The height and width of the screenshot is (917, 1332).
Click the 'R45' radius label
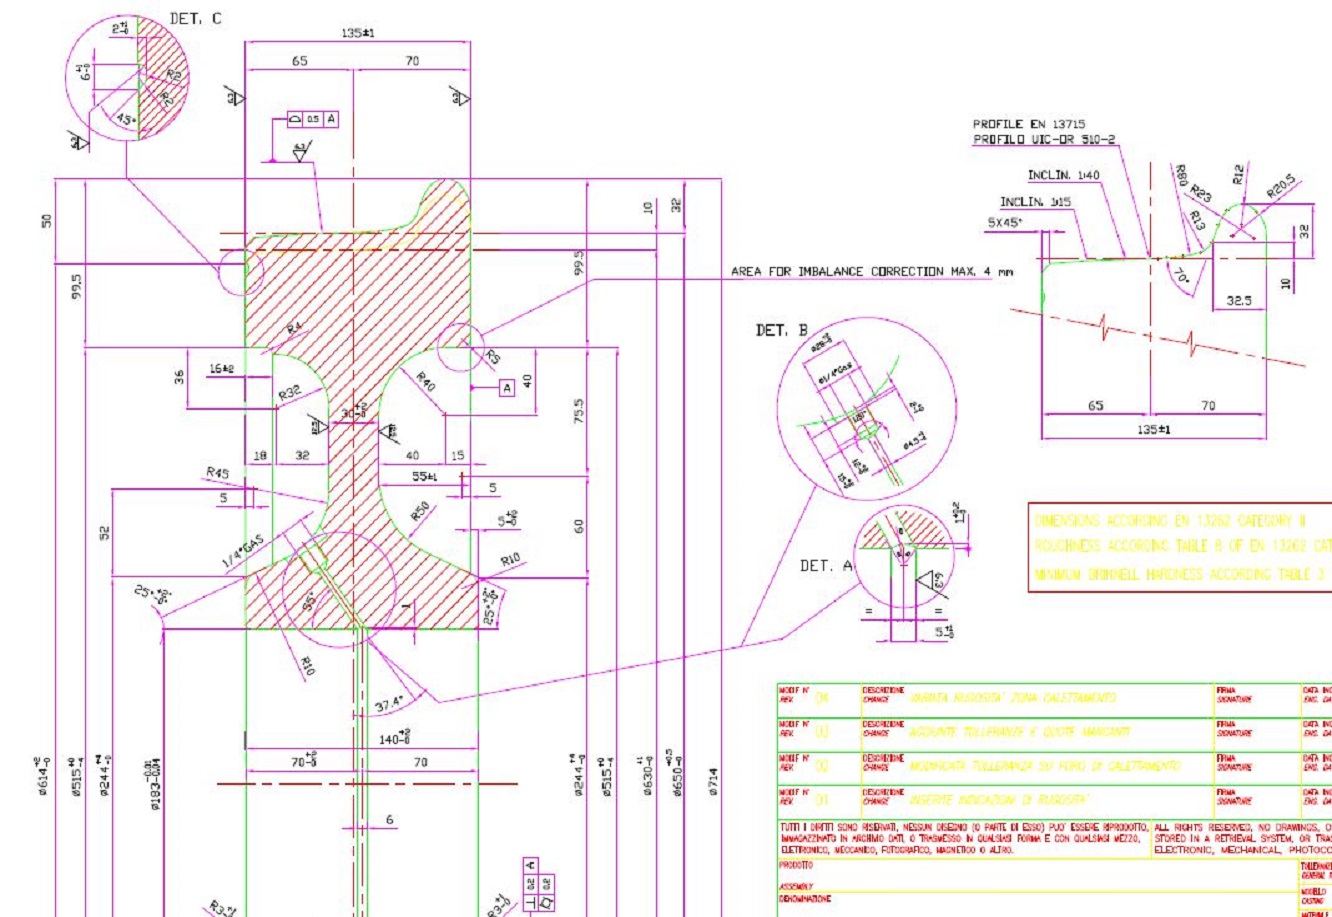pos(218,472)
